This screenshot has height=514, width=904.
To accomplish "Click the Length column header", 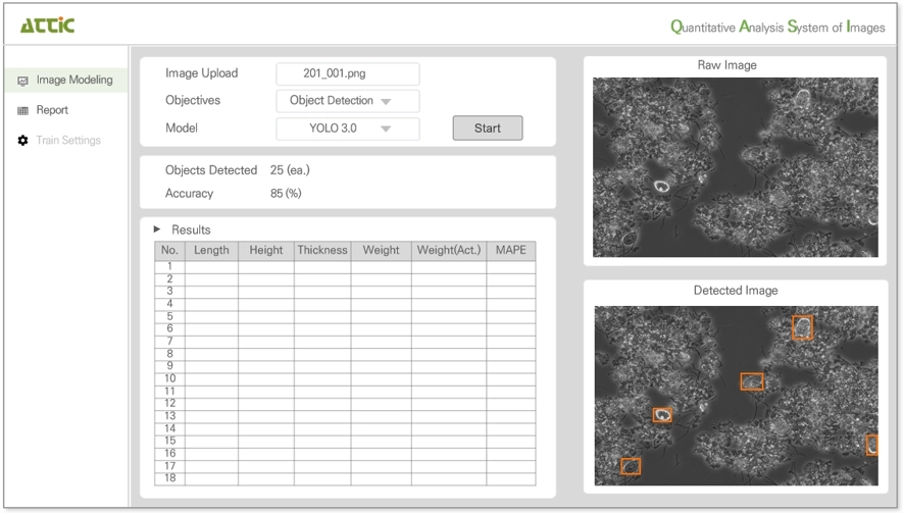I will tap(212, 251).
